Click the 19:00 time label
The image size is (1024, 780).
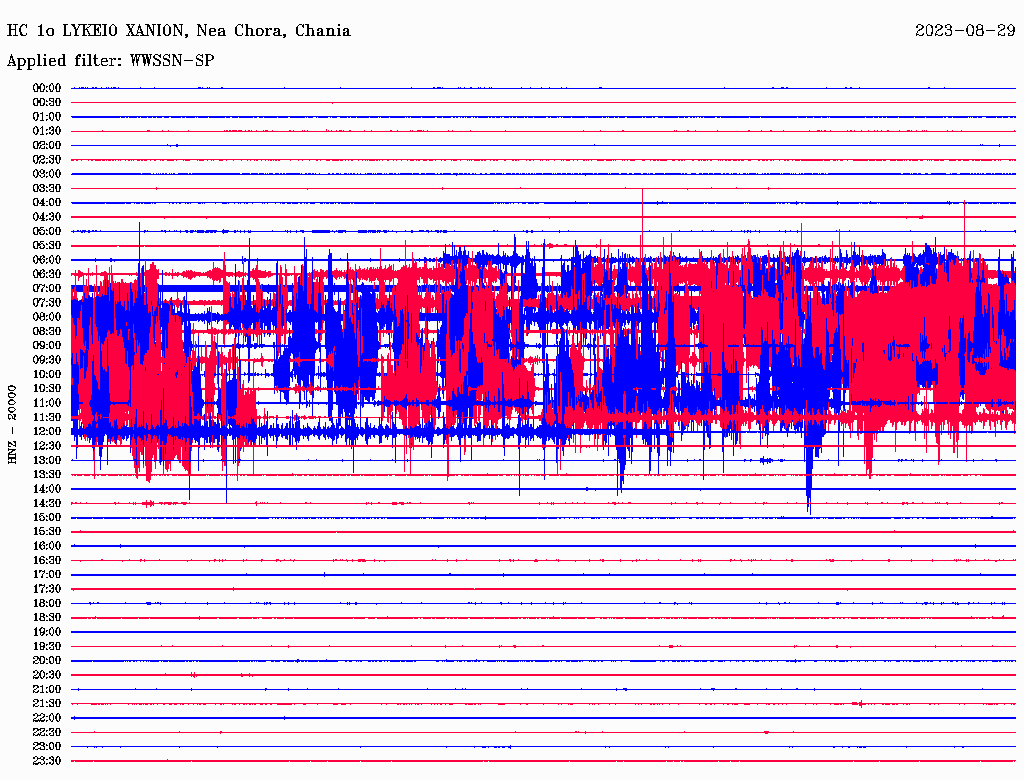47,632
